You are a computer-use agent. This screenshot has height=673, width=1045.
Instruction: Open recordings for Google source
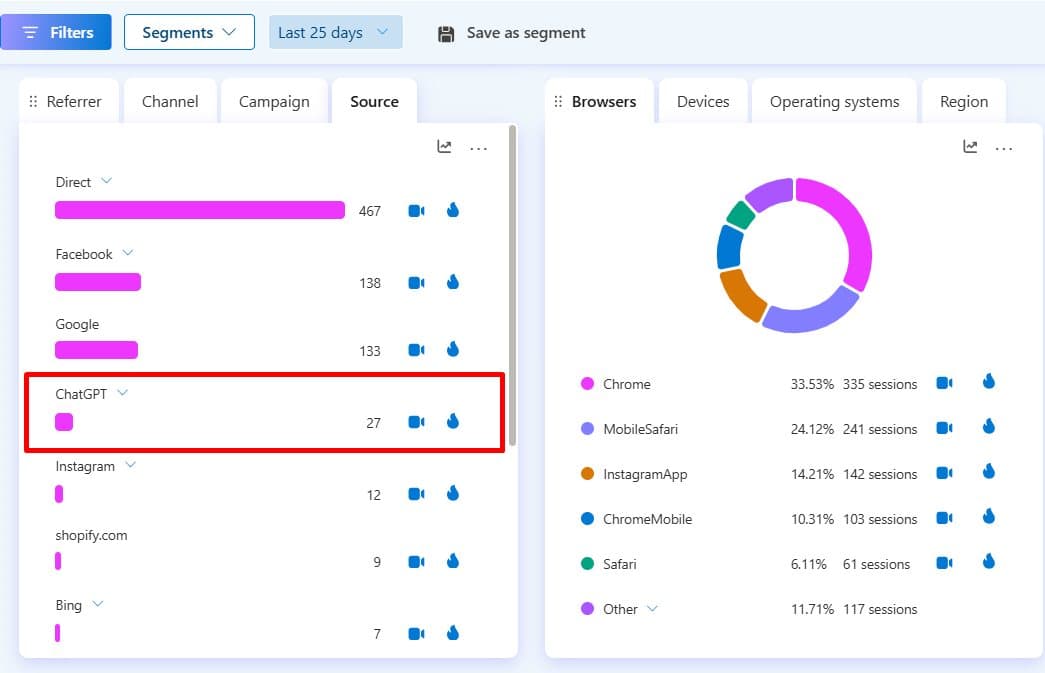point(417,350)
